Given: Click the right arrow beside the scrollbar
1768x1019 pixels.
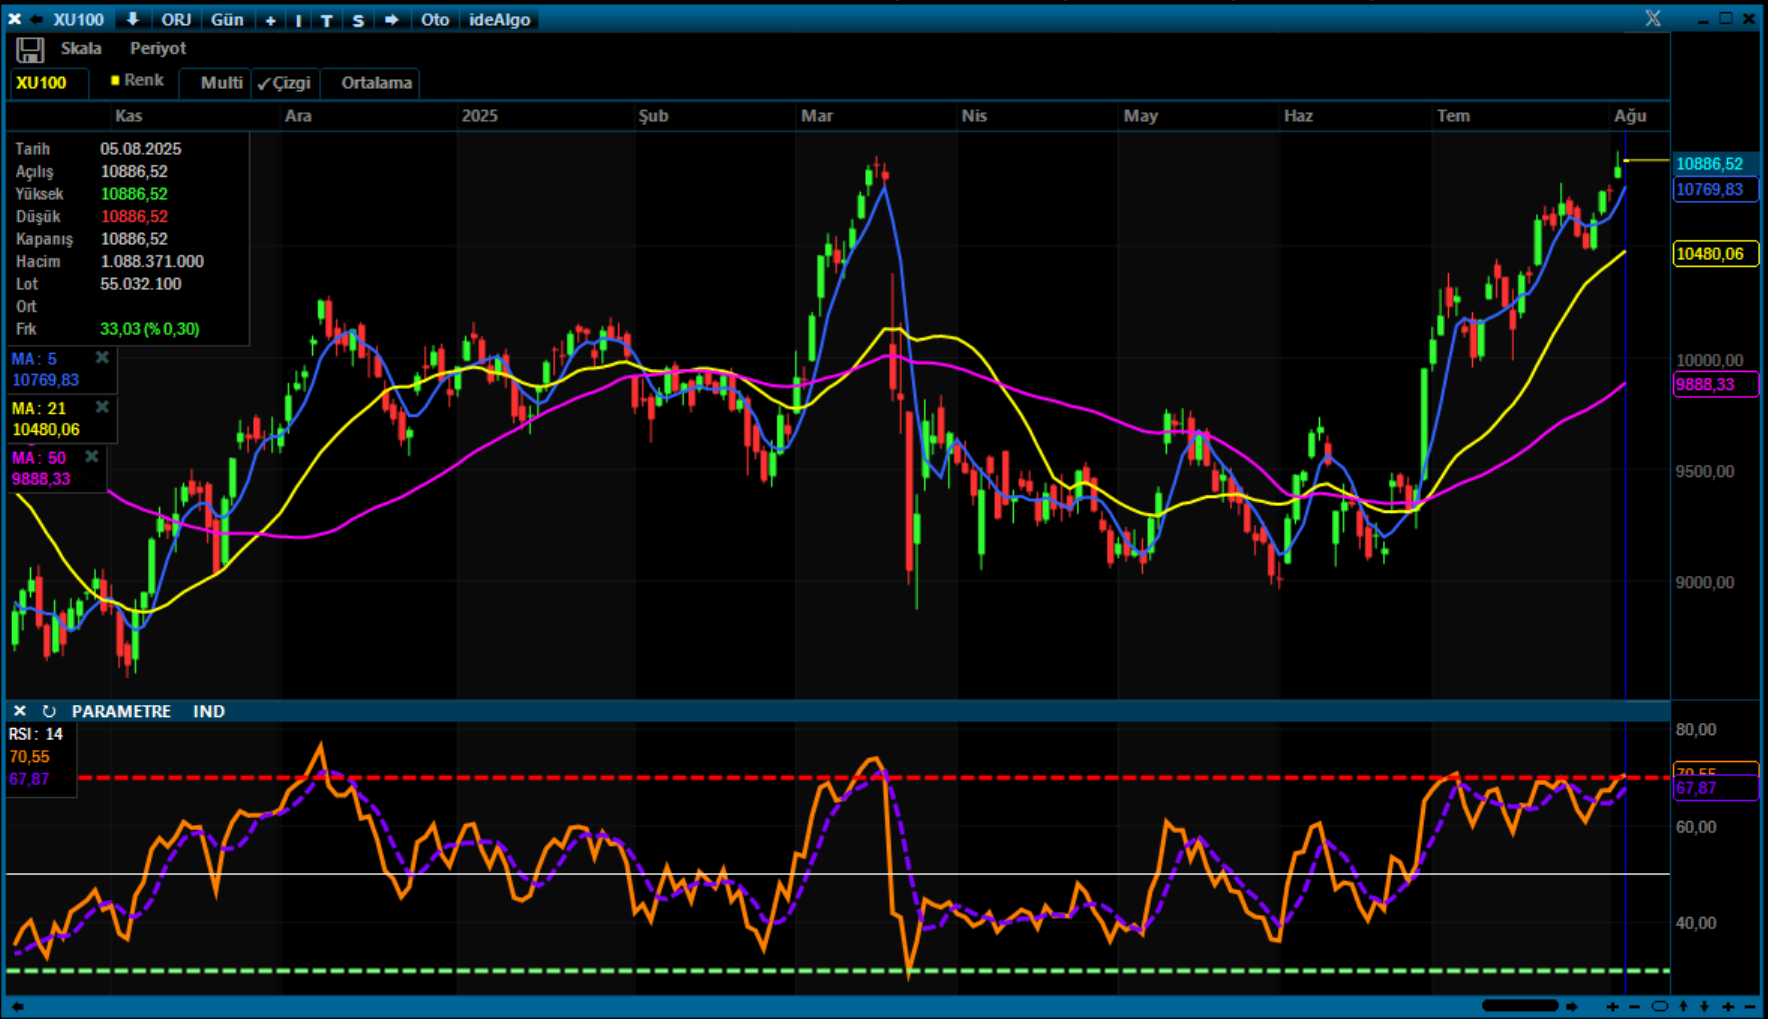Looking at the screenshot, I should pos(1572,1006).
